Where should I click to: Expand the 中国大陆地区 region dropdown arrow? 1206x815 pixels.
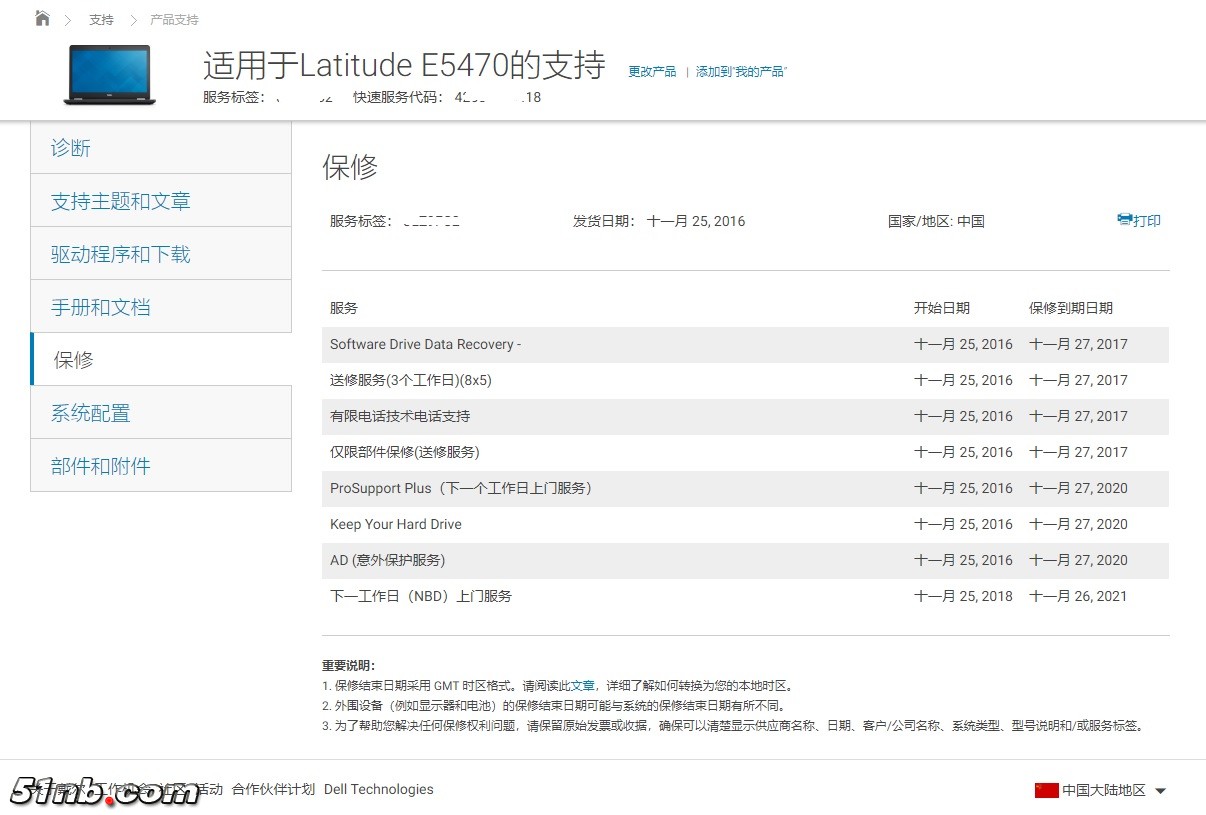click(x=1160, y=791)
